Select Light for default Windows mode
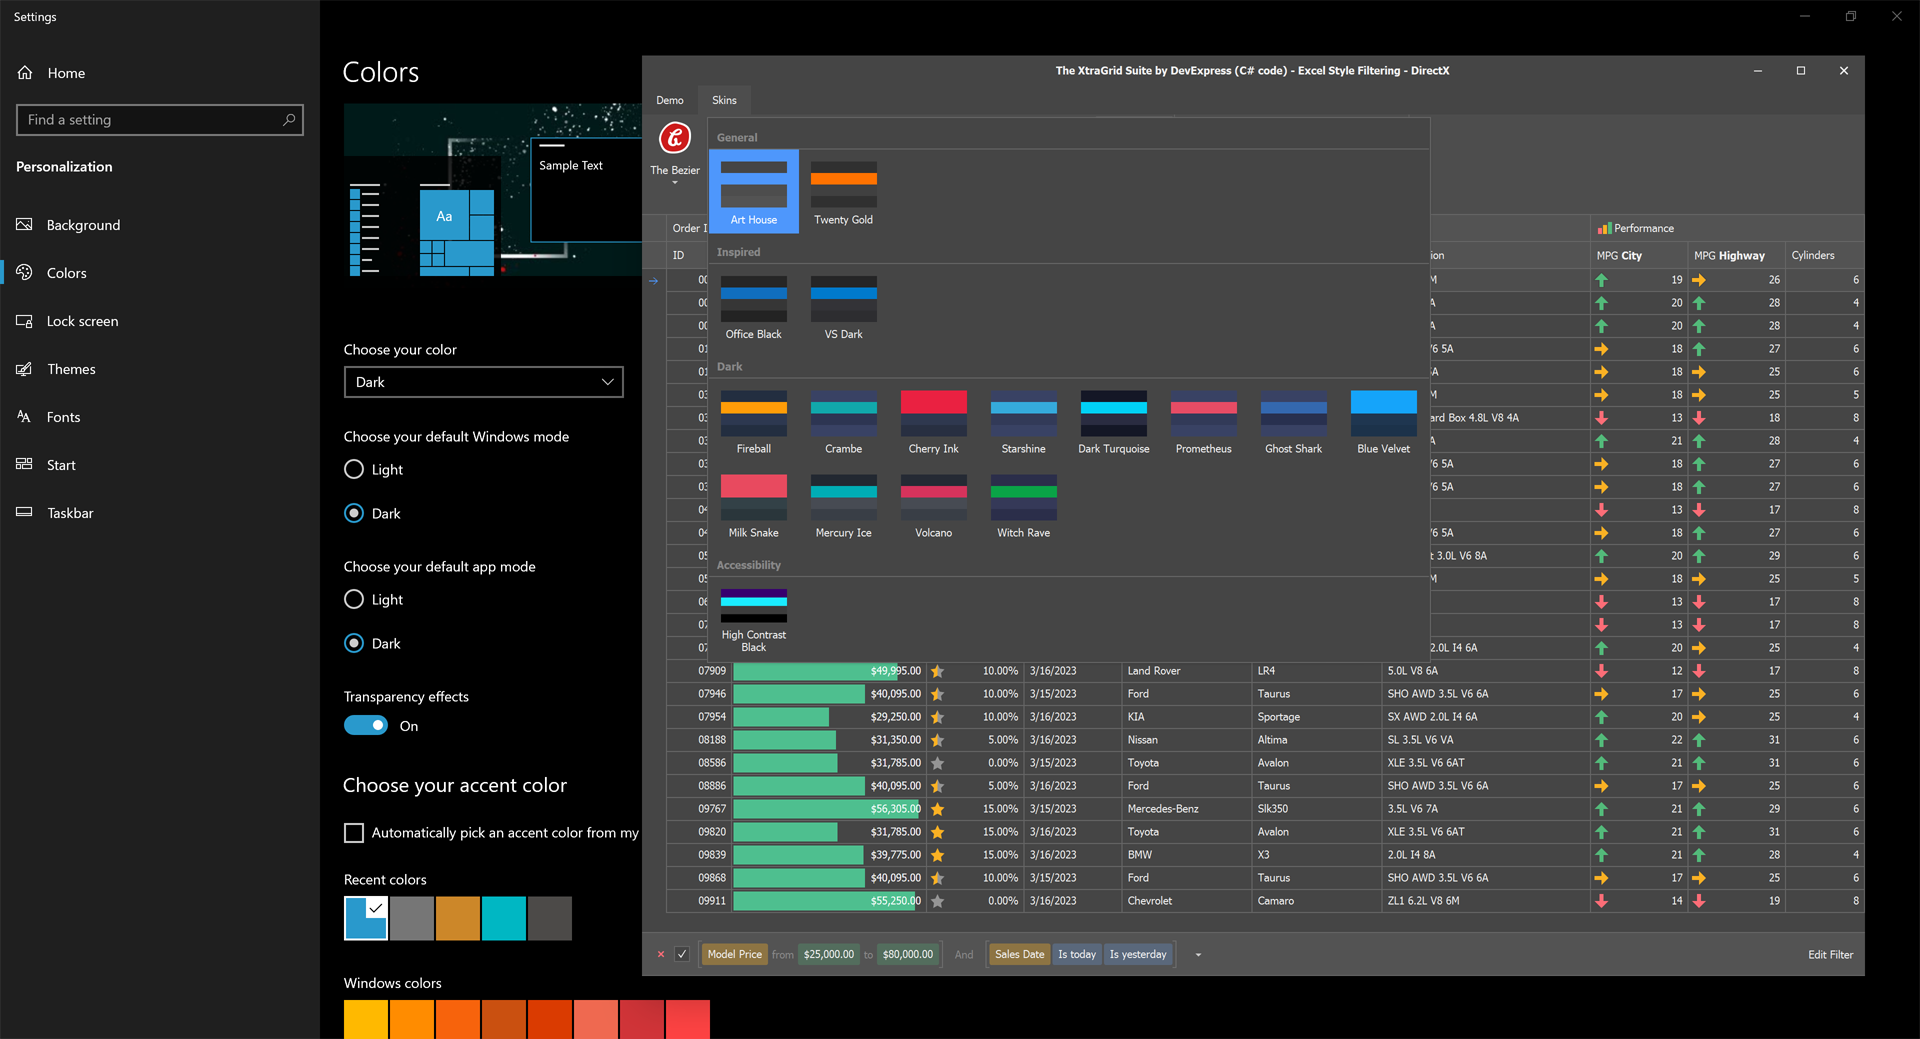 click(354, 469)
